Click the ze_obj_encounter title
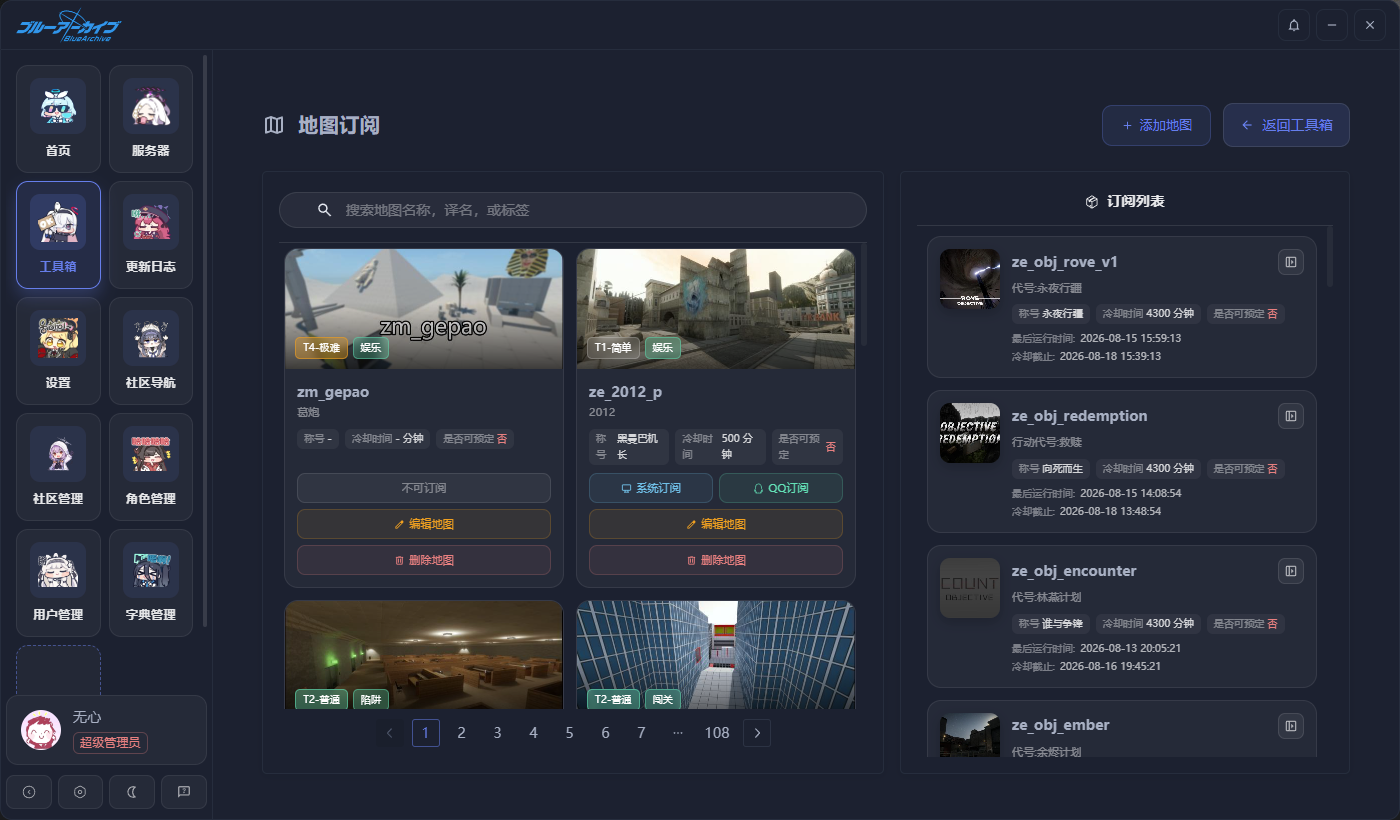Image resolution: width=1400 pixels, height=820 pixels. coord(1074,571)
